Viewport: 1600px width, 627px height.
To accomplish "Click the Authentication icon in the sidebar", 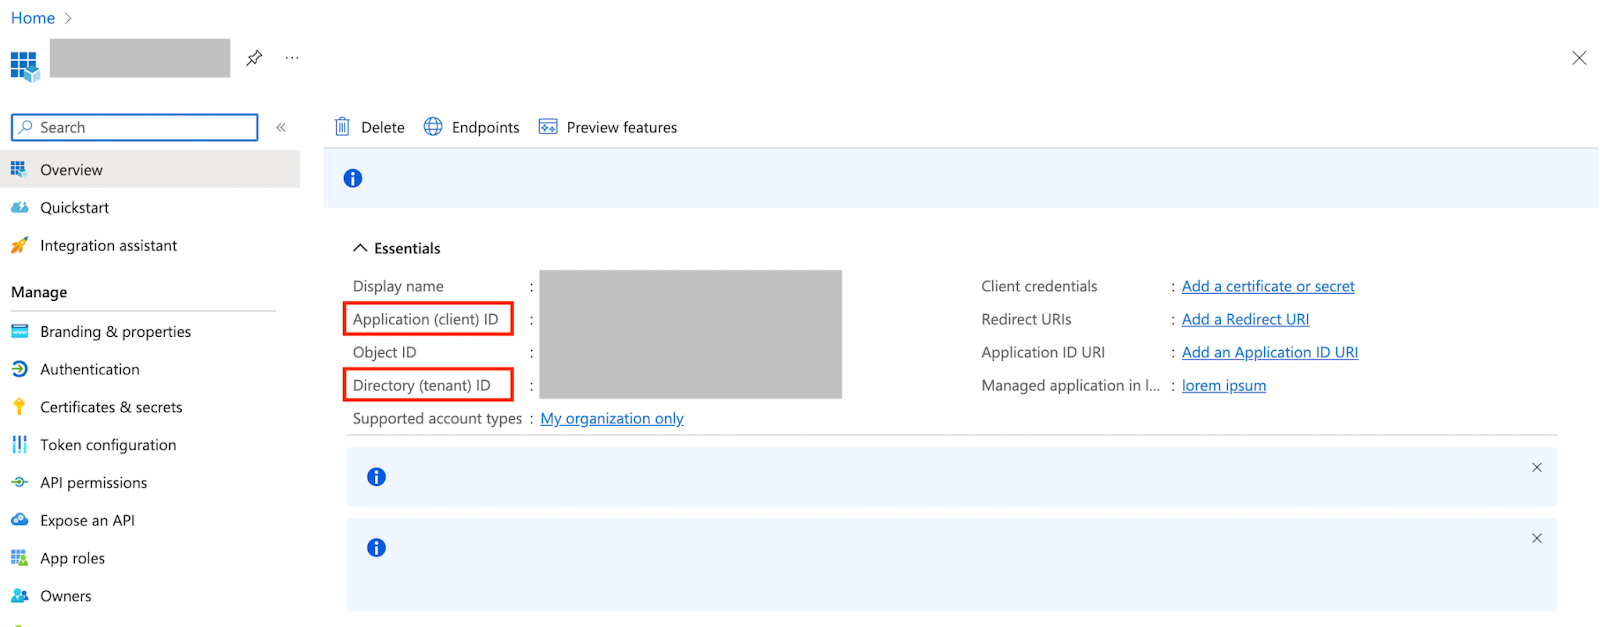I will pos(19,369).
